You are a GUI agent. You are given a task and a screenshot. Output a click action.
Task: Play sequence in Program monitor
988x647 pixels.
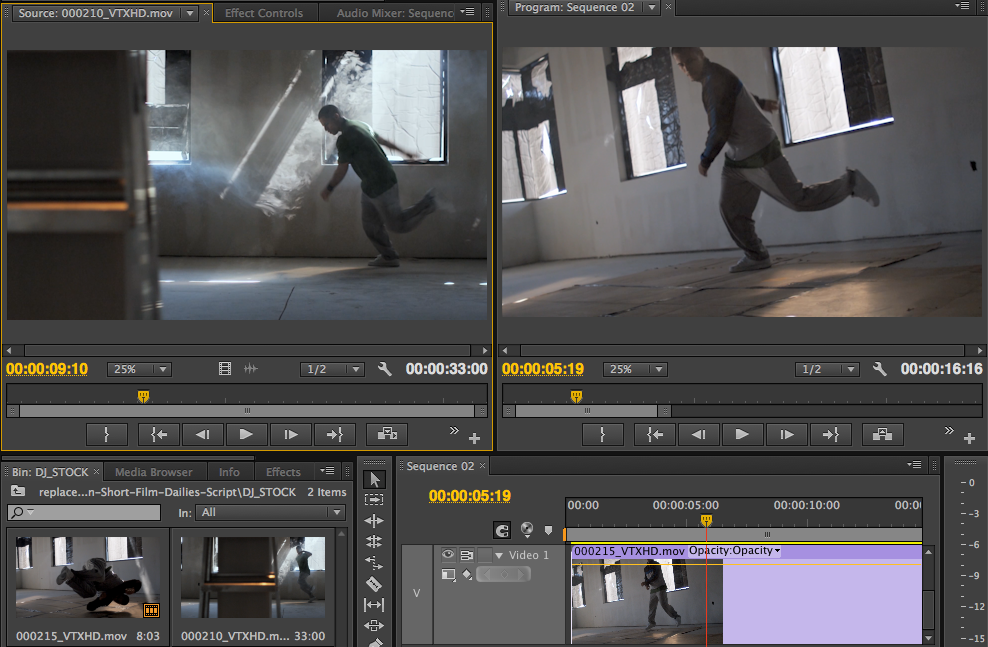point(742,434)
